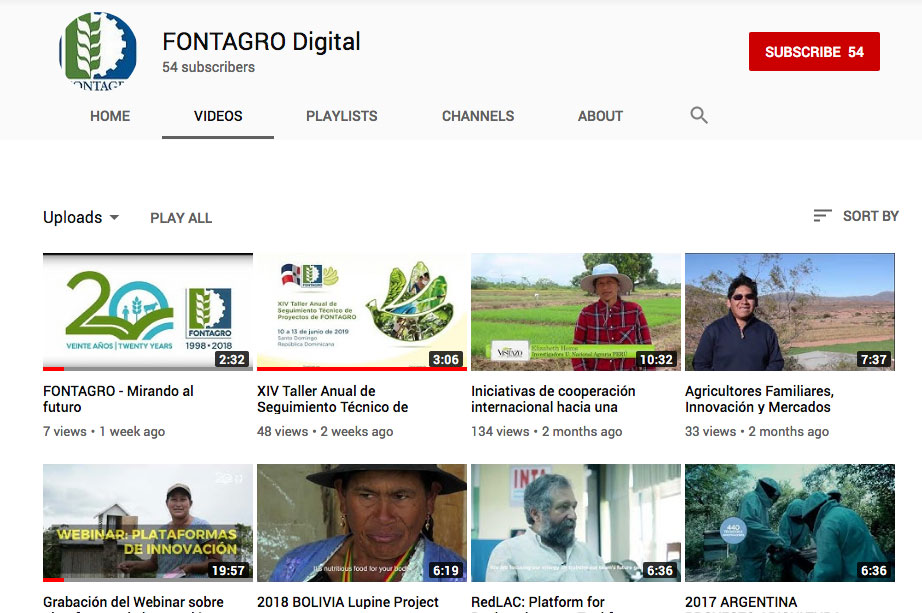Open the channel search magnifier icon
Image resolution: width=922 pixels, height=613 pixels.
[699, 115]
